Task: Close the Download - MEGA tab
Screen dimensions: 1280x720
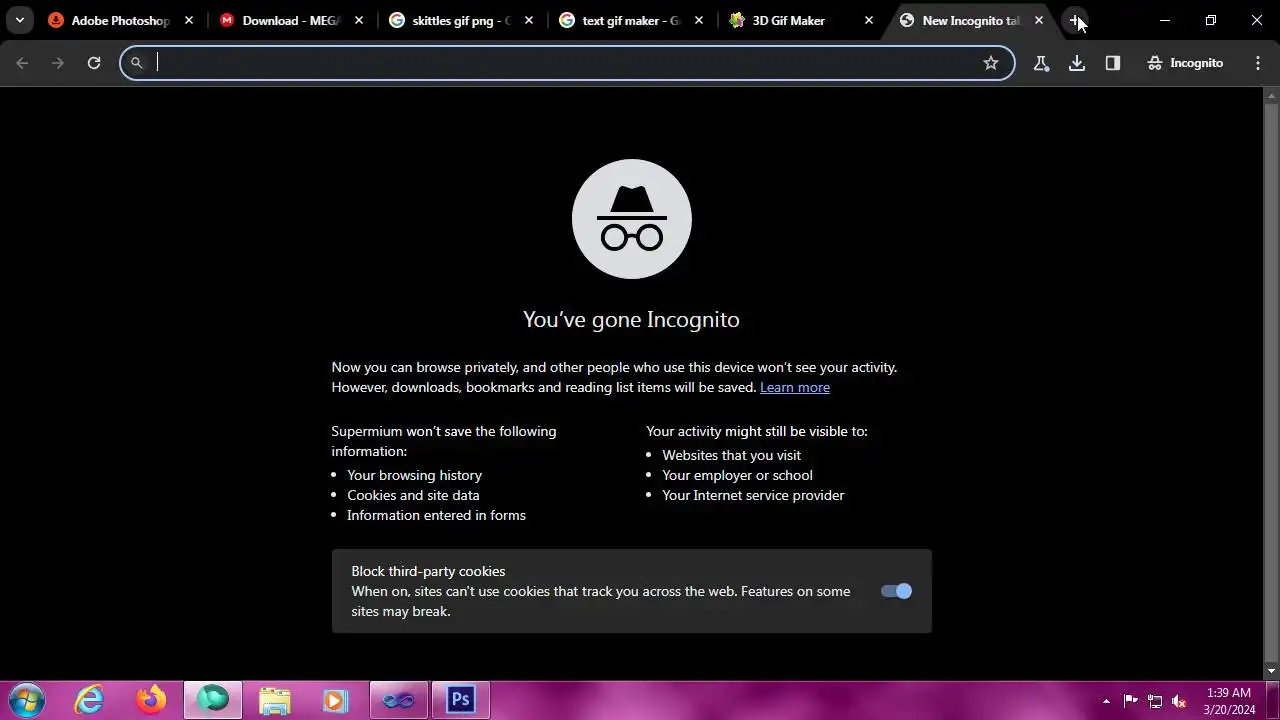Action: click(x=359, y=20)
